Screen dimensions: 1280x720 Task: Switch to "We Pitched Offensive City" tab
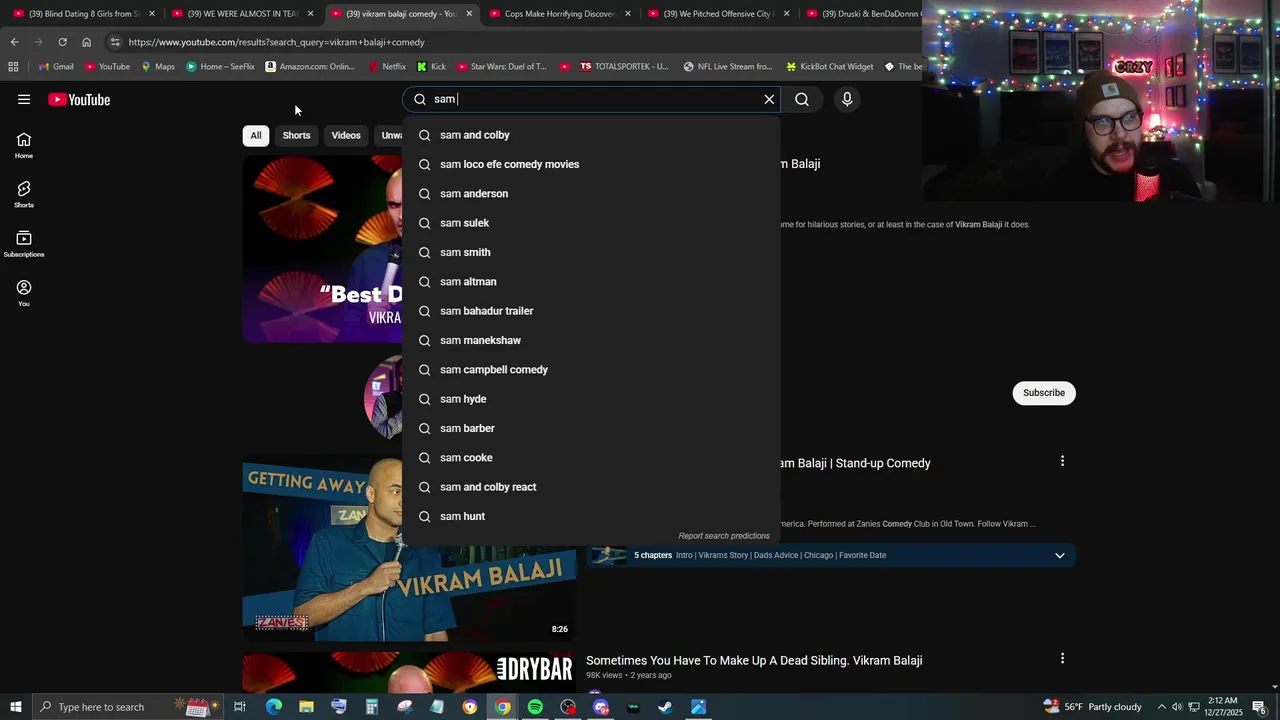coord(719,14)
